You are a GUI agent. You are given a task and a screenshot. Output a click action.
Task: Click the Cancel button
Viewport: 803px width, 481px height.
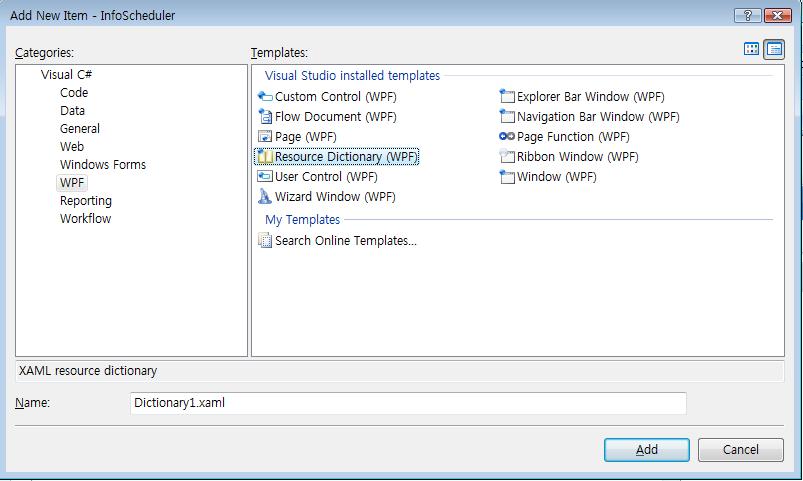pos(741,450)
